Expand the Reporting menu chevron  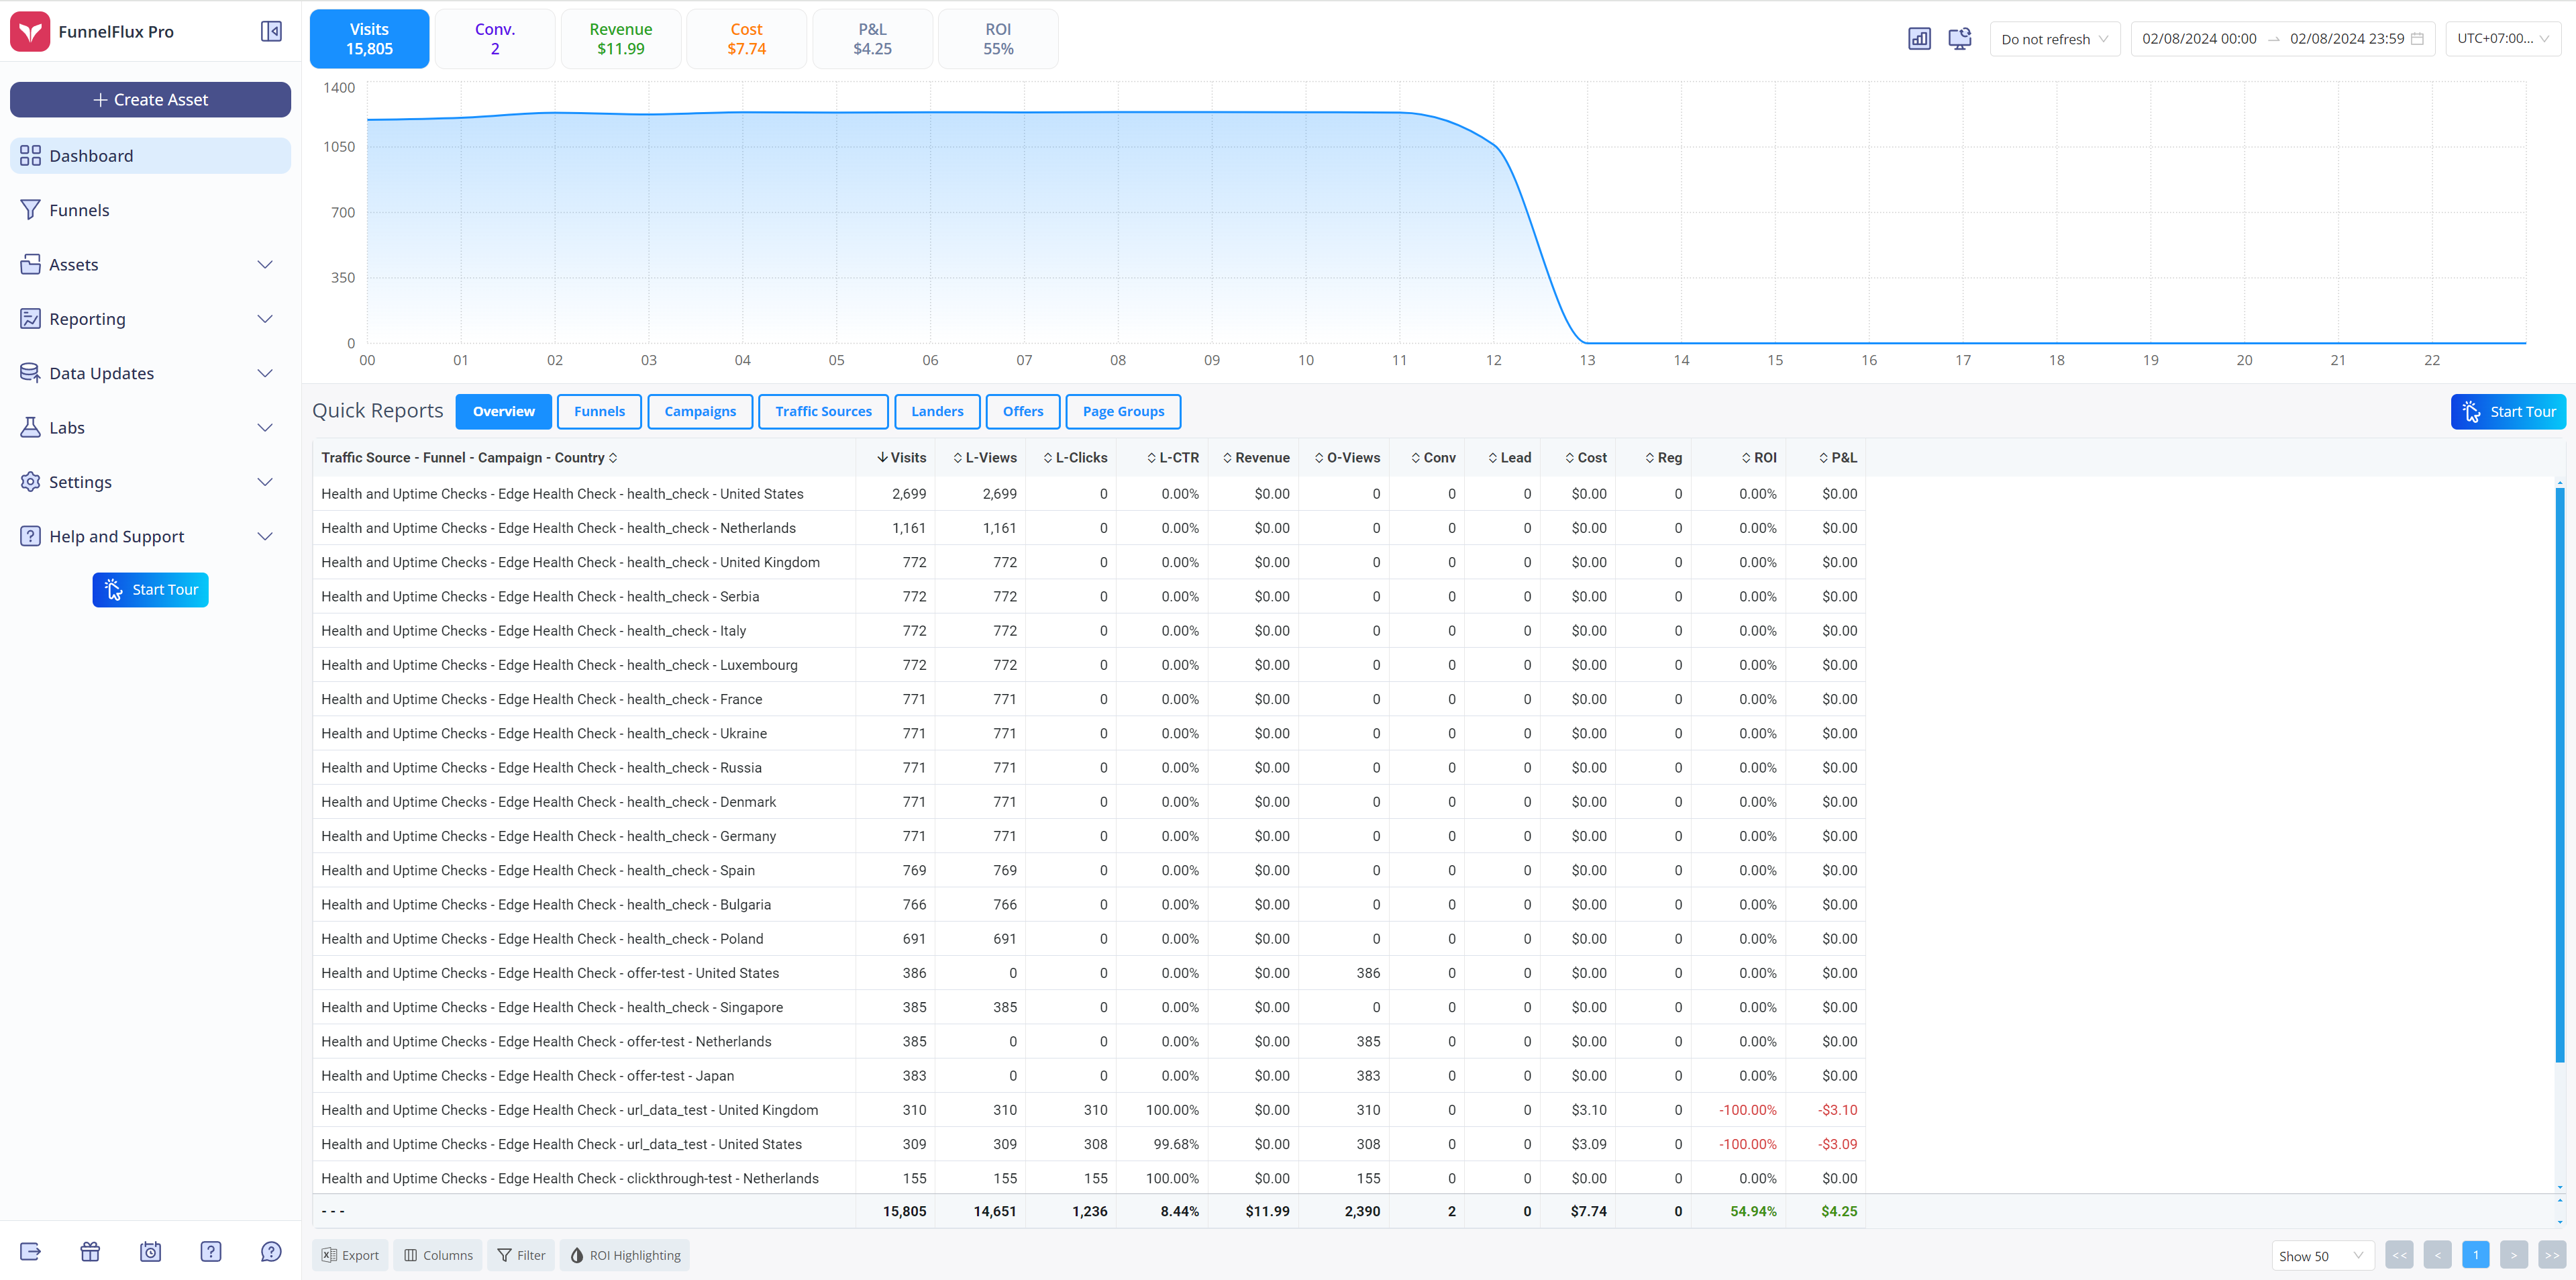pyautogui.click(x=265, y=318)
